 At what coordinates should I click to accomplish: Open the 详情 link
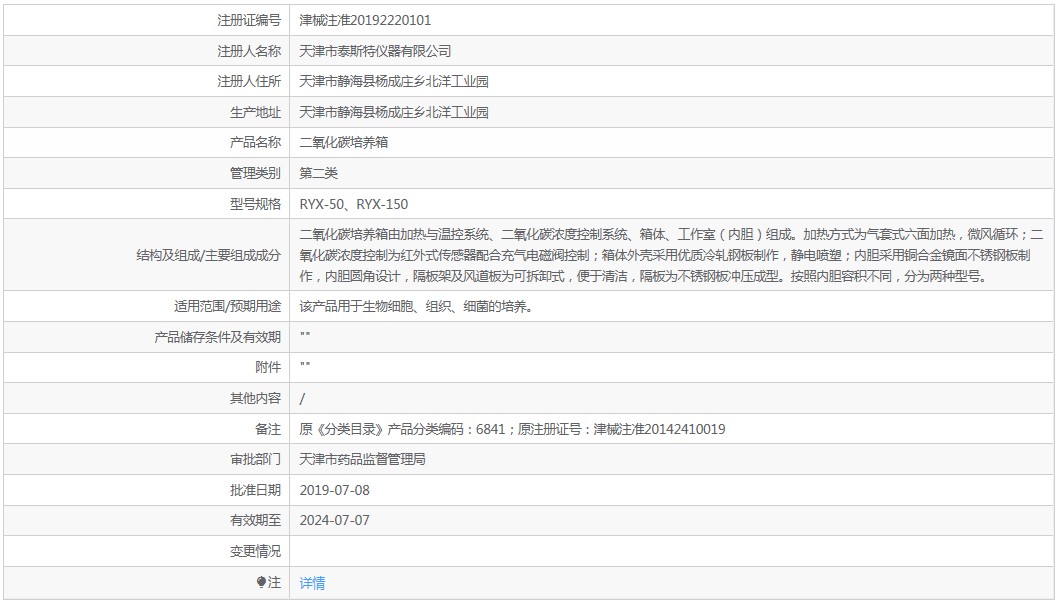(312, 582)
